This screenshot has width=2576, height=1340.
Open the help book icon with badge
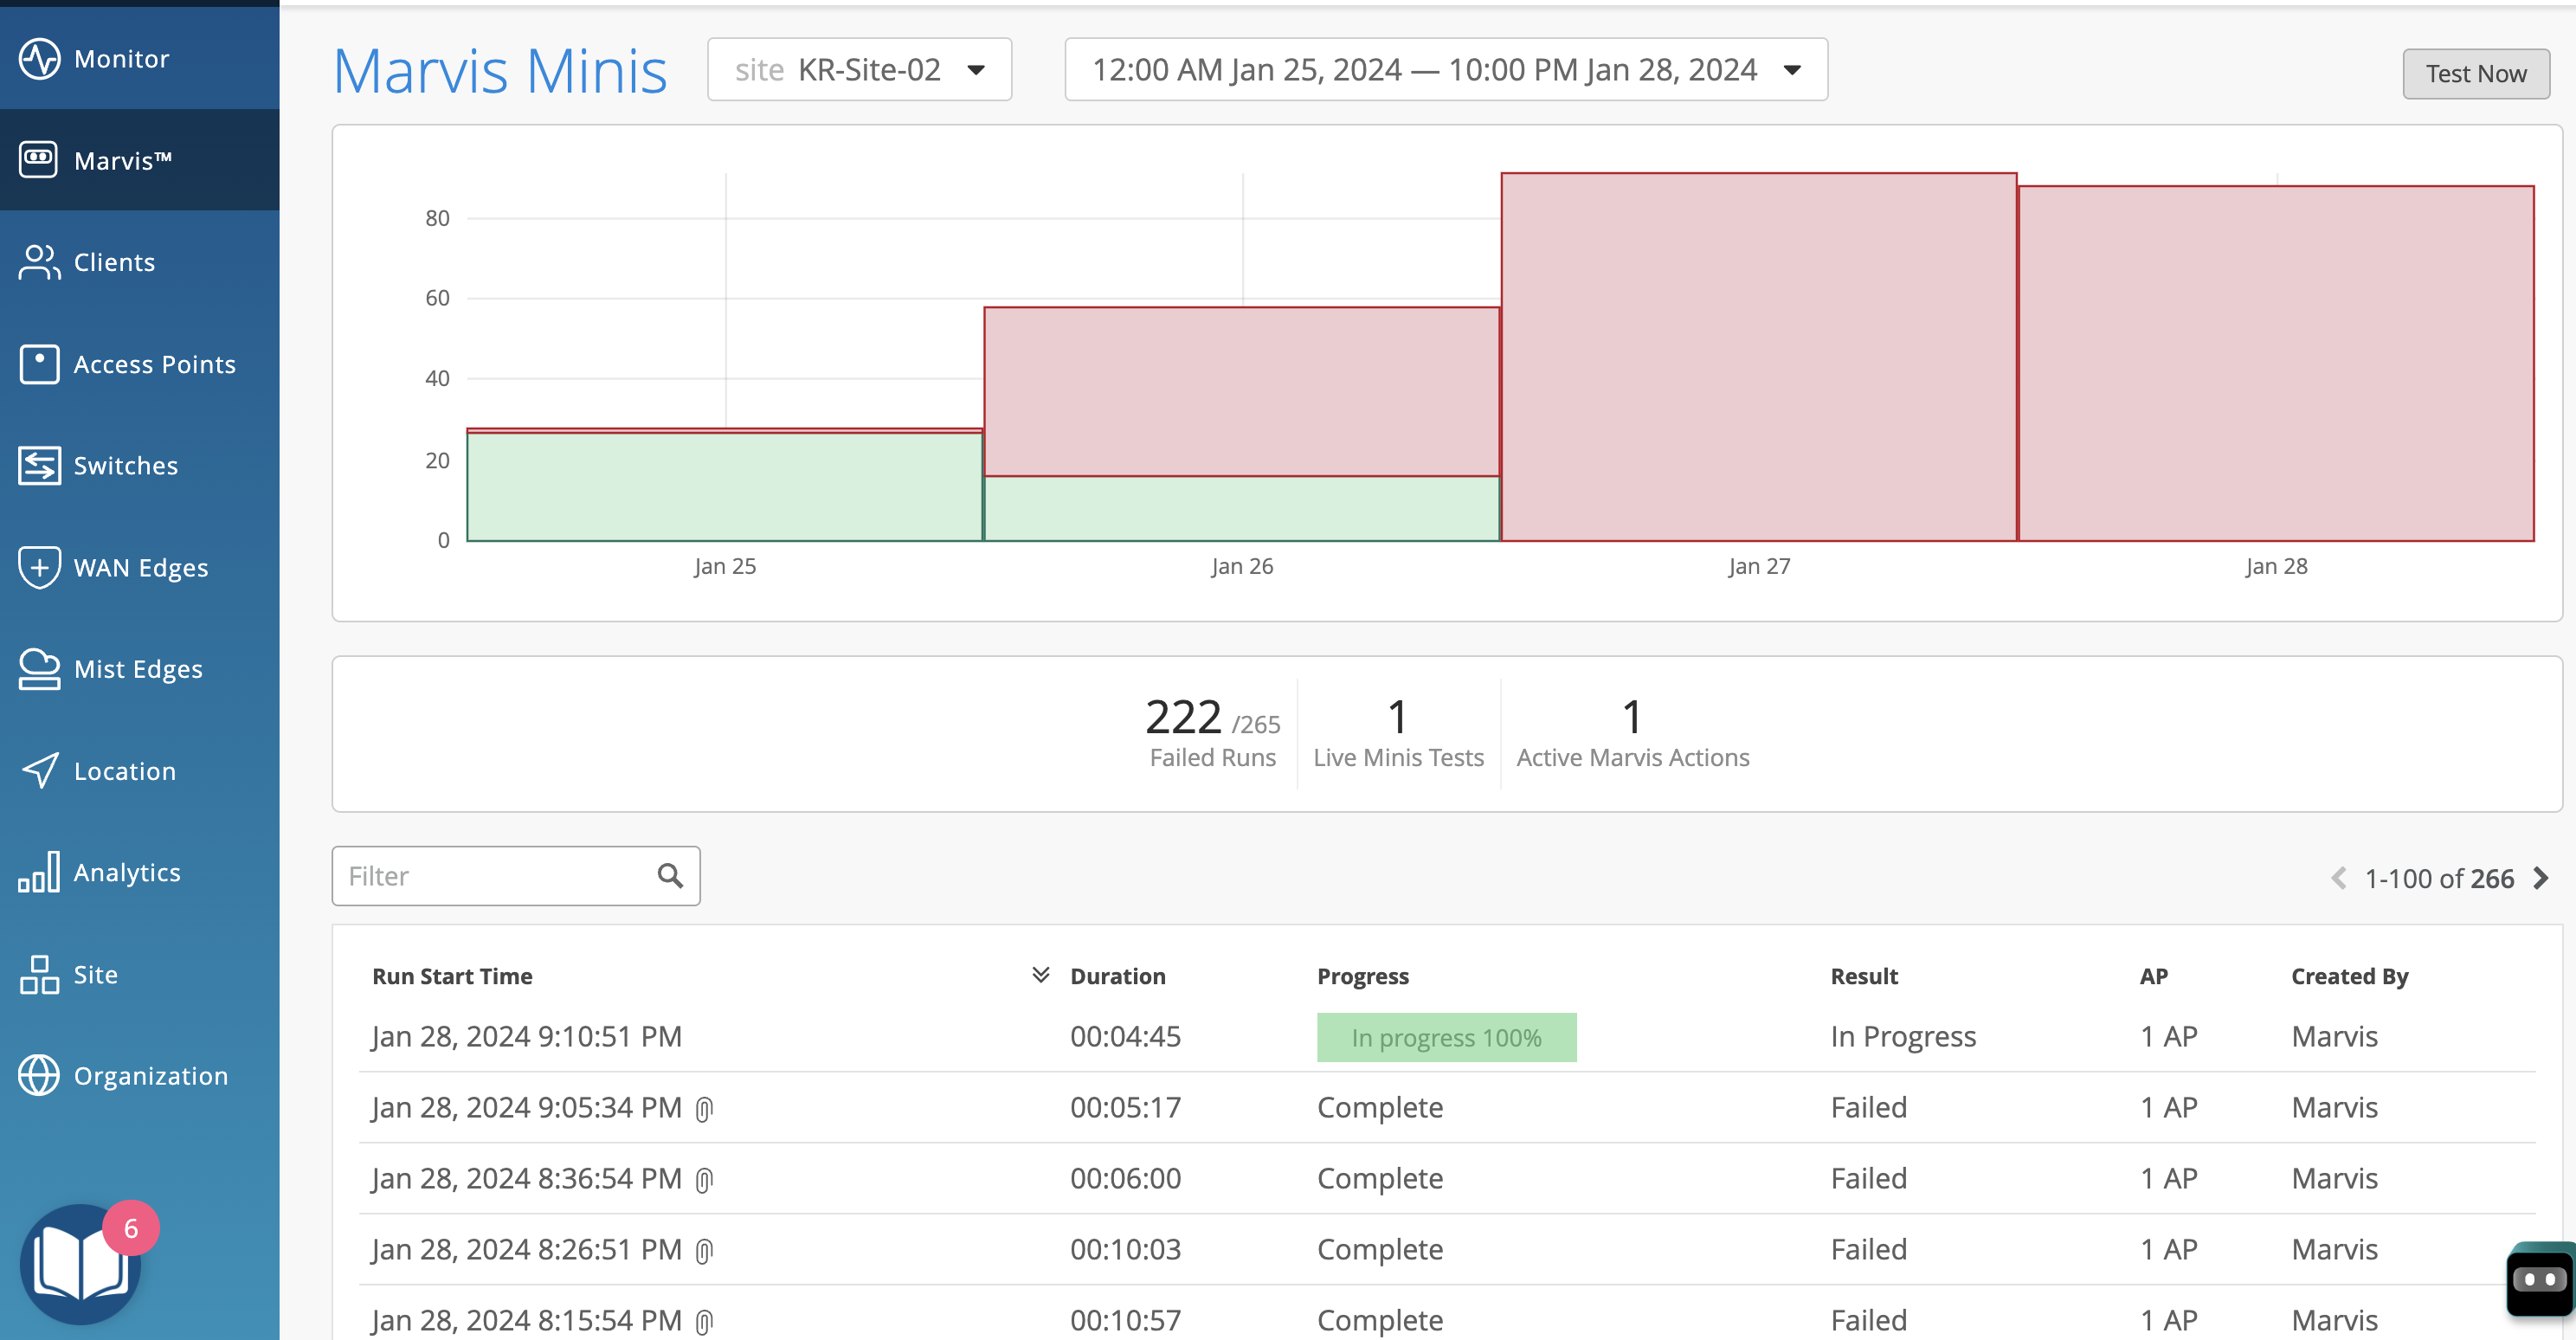point(80,1265)
